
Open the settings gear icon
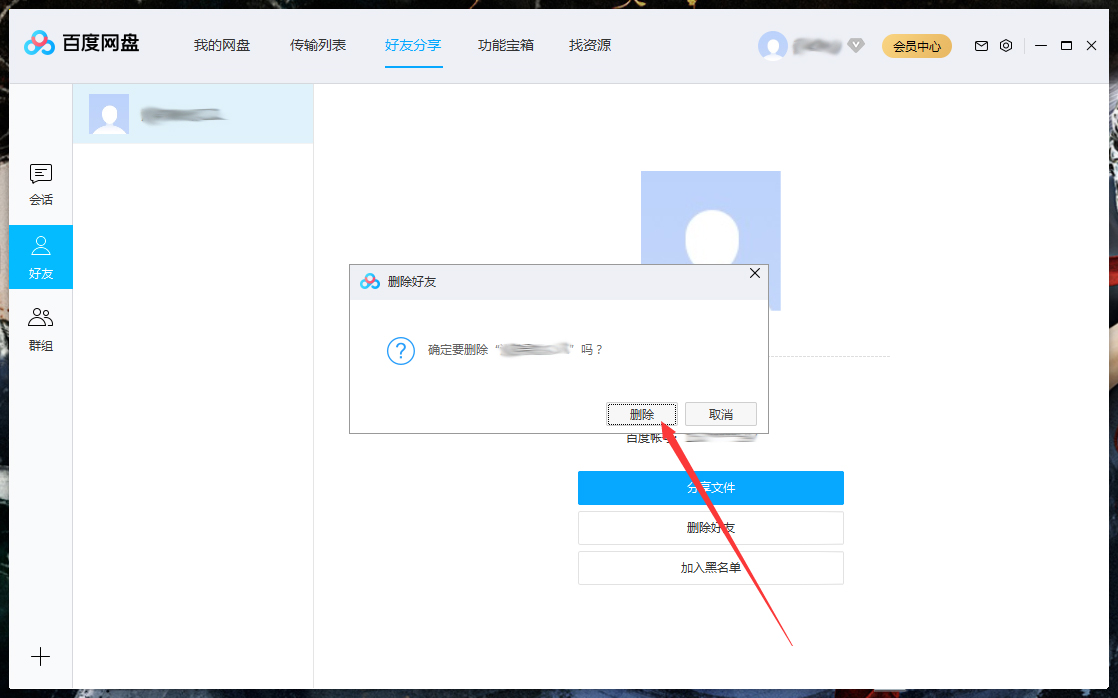coord(1006,45)
